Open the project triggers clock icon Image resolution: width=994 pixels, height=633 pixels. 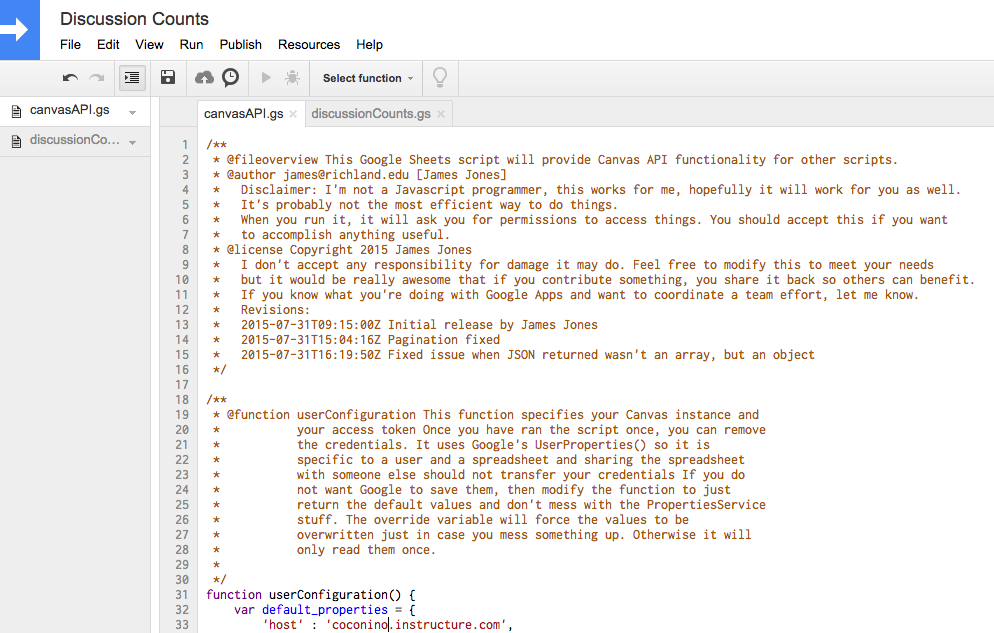[x=231, y=77]
